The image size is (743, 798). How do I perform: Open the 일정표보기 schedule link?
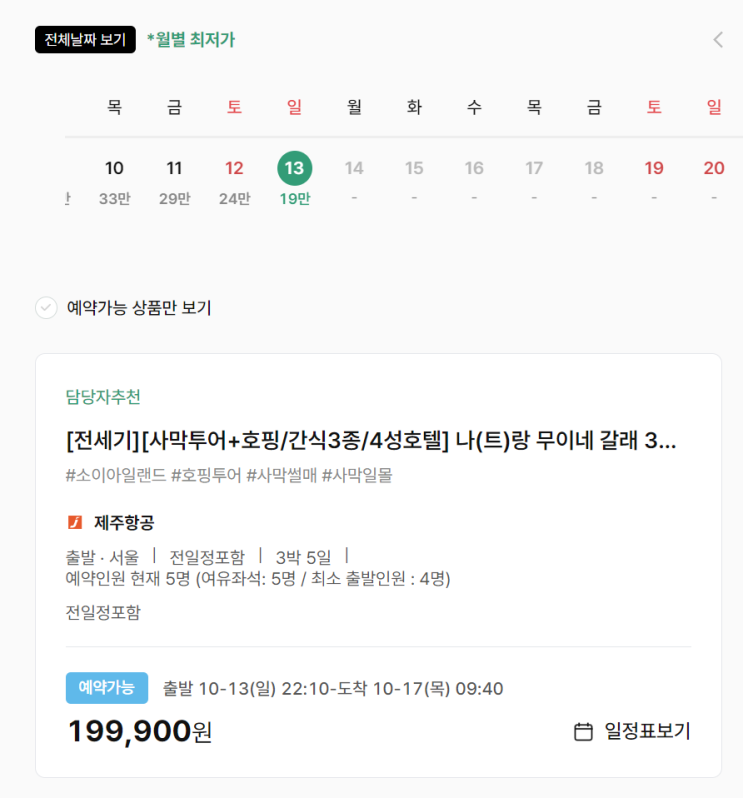pos(646,732)
